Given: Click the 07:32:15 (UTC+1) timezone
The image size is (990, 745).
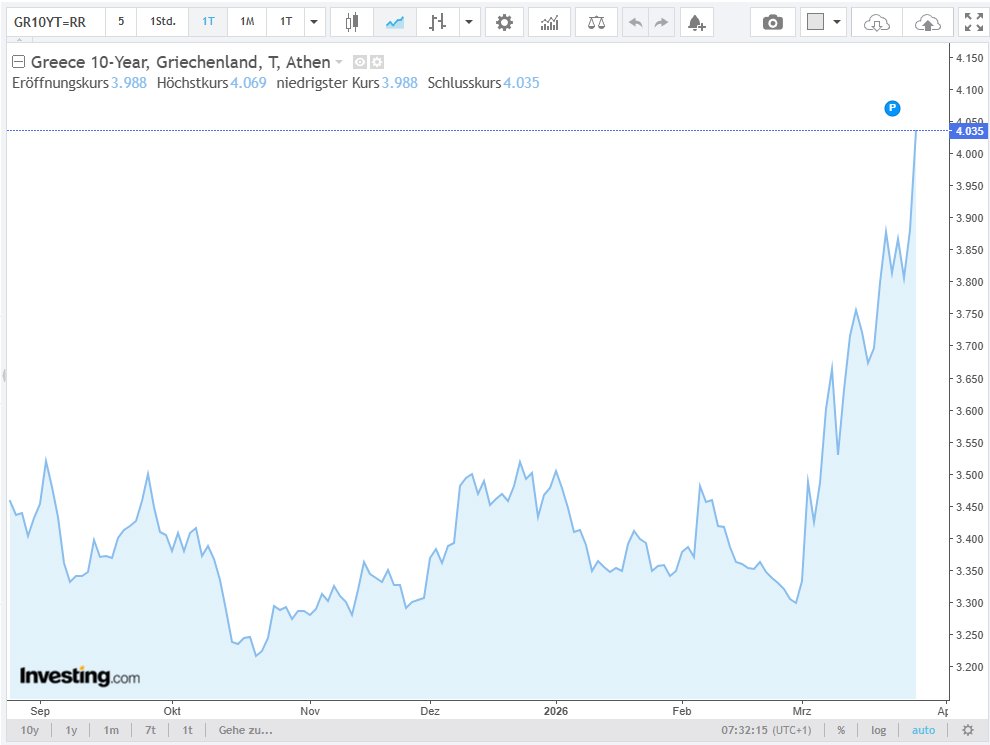Looking at the screenshot, I should pyautogui.click(x=766, y=730).
